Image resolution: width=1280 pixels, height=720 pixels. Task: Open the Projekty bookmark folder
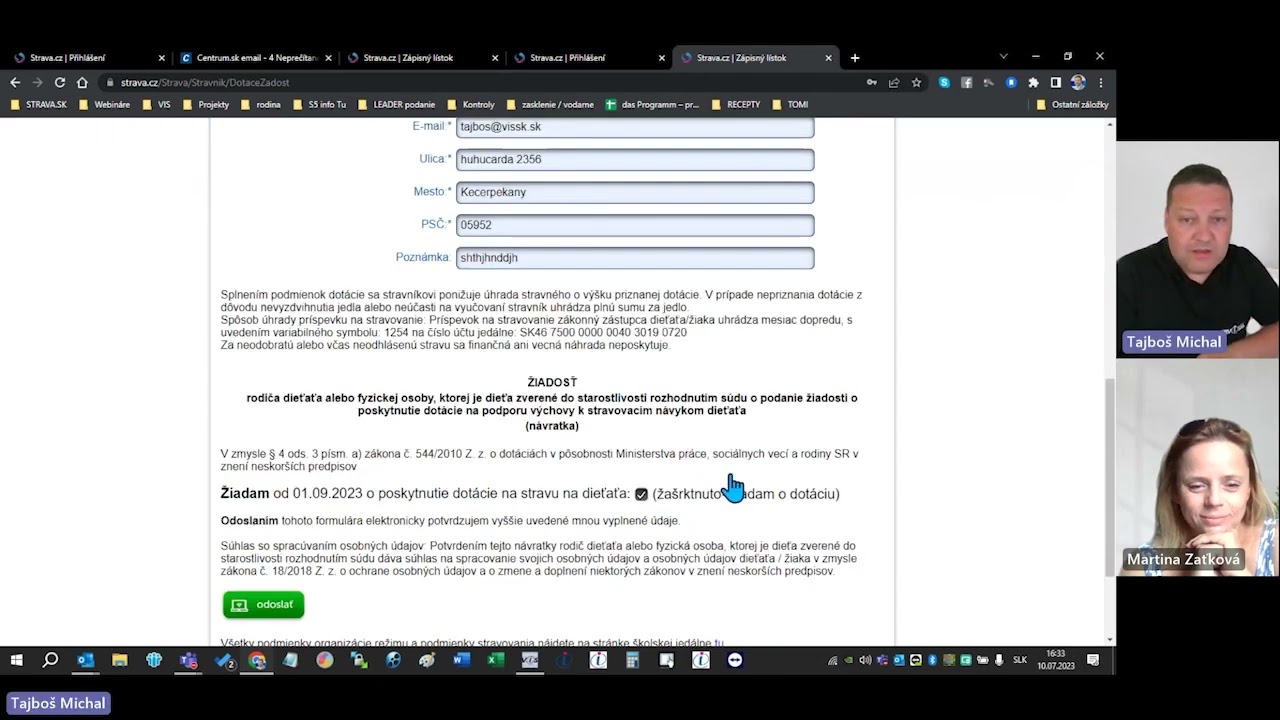(x=206, y=104)
